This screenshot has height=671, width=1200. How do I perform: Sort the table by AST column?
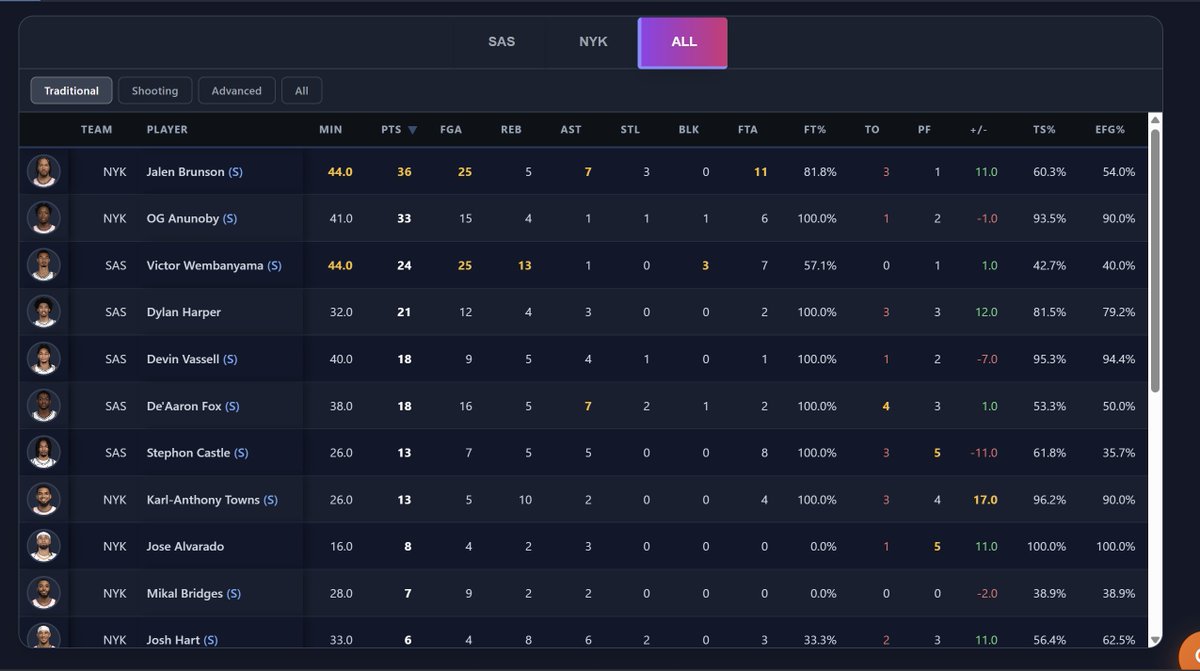[x=571, y=130]
